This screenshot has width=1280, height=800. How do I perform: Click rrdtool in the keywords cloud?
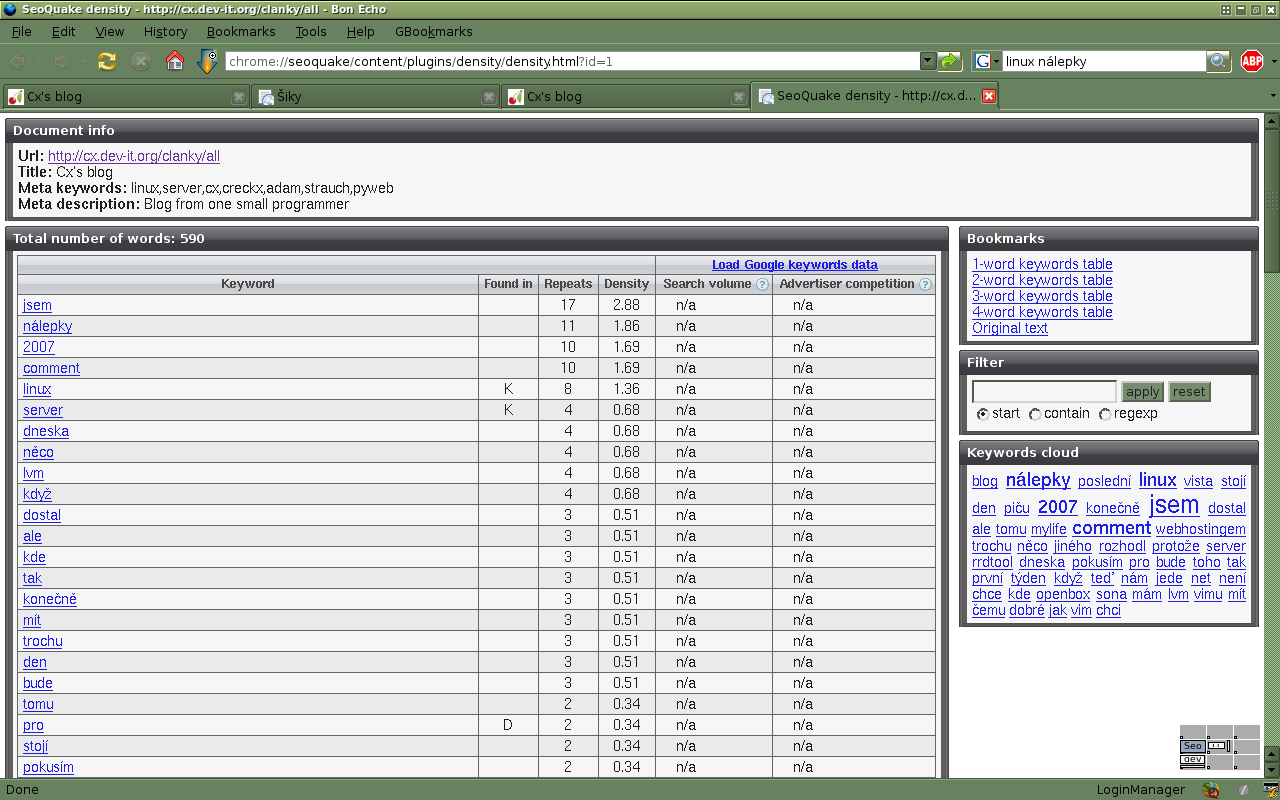[x=992, y=562]
